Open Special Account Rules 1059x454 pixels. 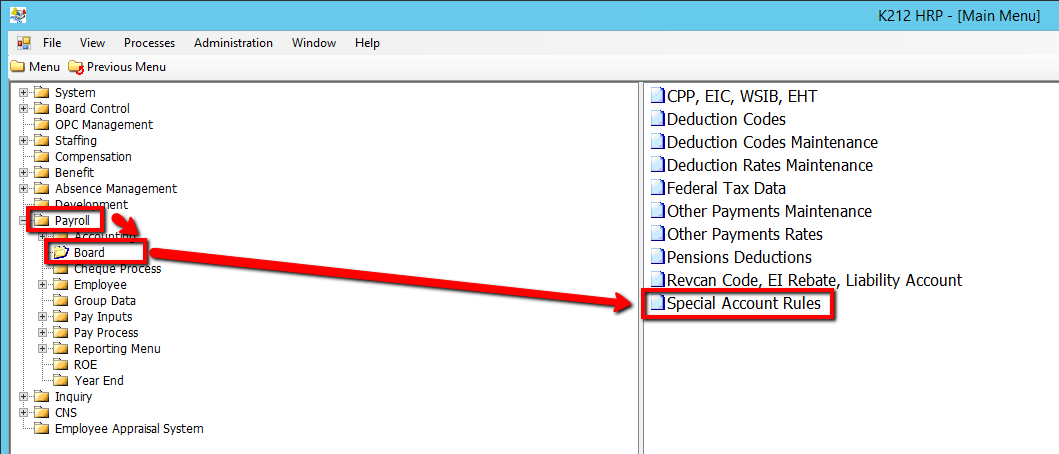743,304
